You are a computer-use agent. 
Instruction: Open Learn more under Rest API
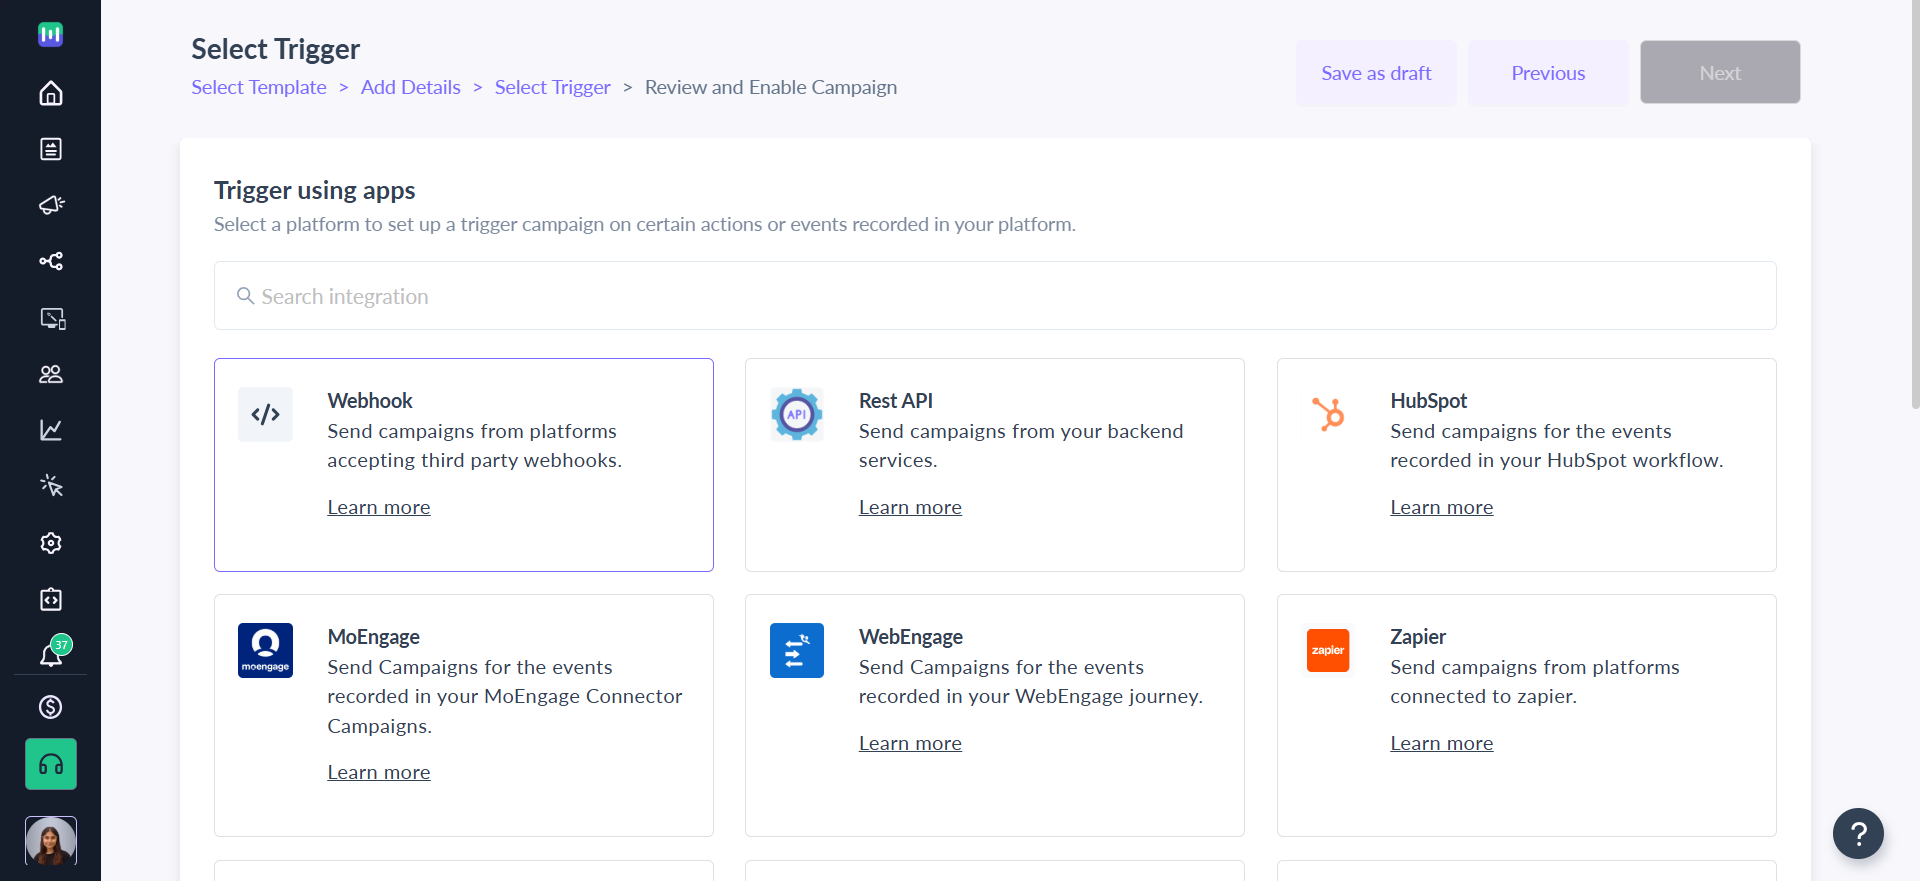pyautogui.click(x=910, y=507)
